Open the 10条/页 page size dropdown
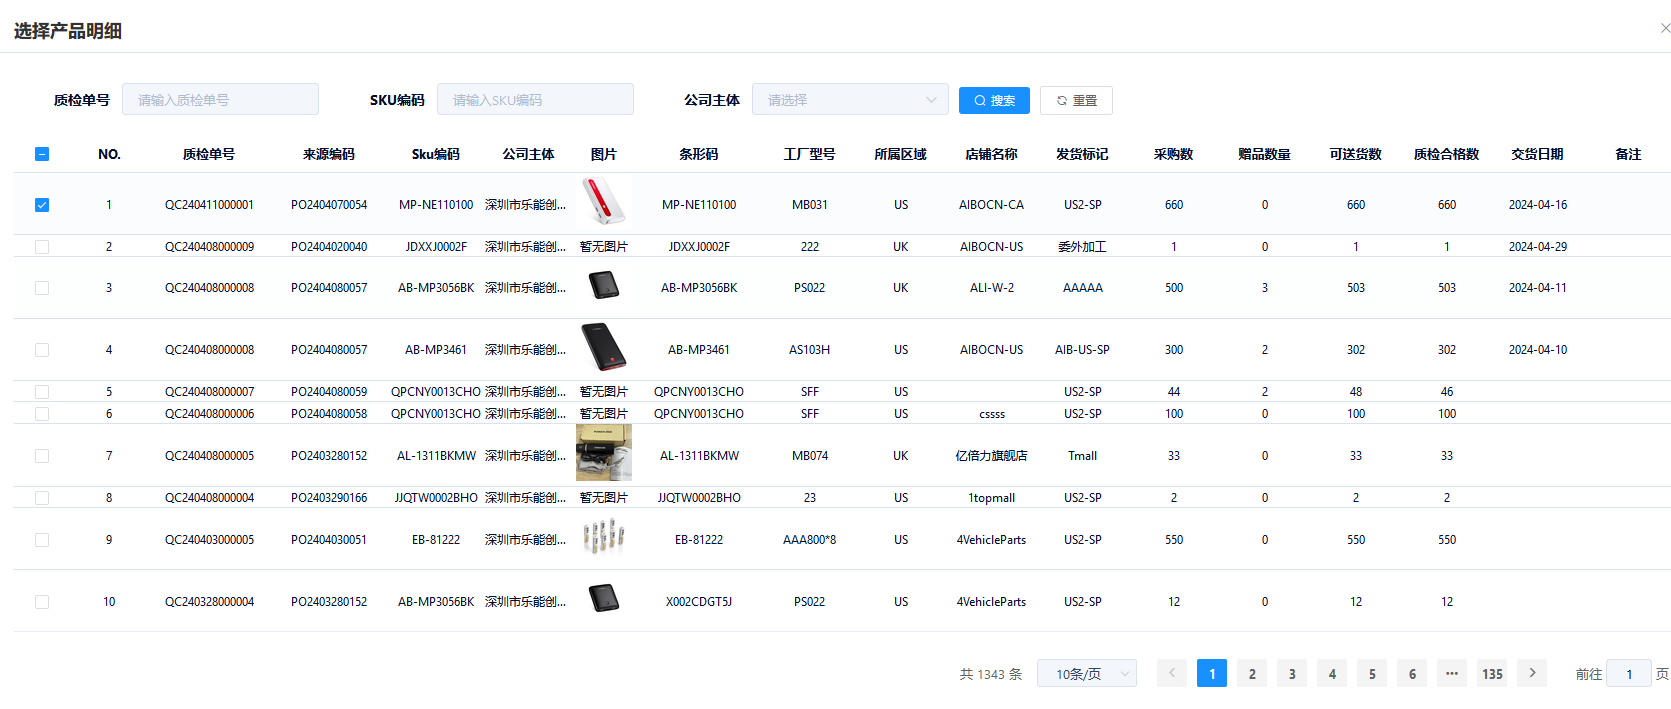The width and height of the screenshot is (1671, 709). pos(1087,674)
